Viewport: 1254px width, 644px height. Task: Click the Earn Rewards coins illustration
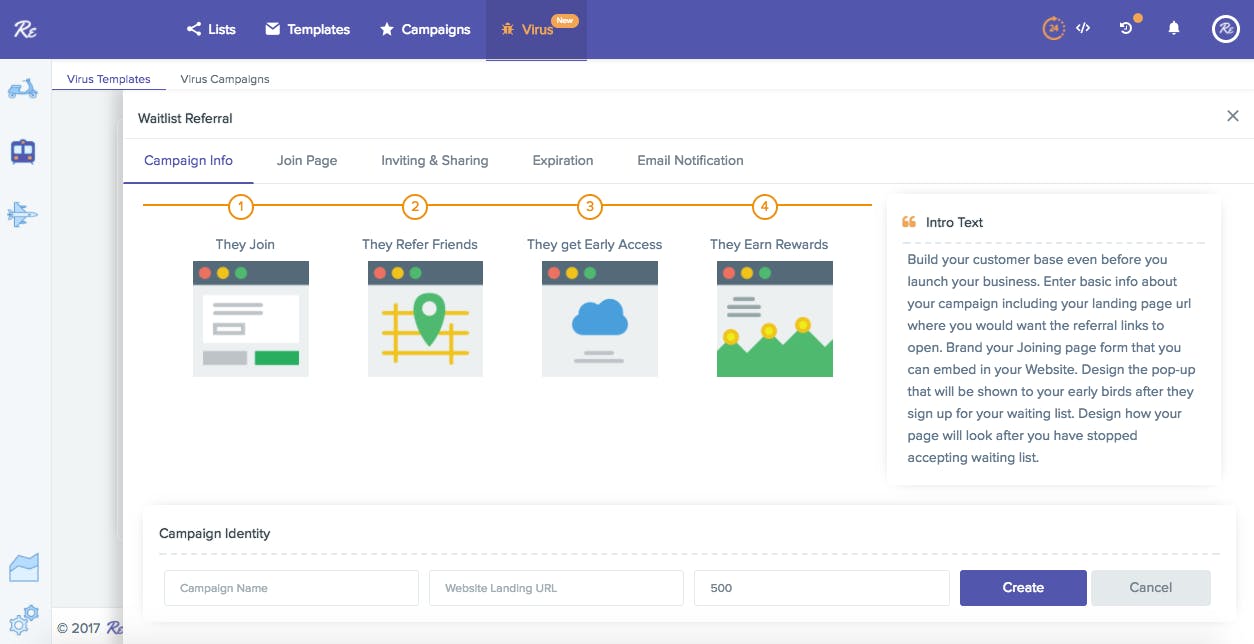tap(775, 319)
